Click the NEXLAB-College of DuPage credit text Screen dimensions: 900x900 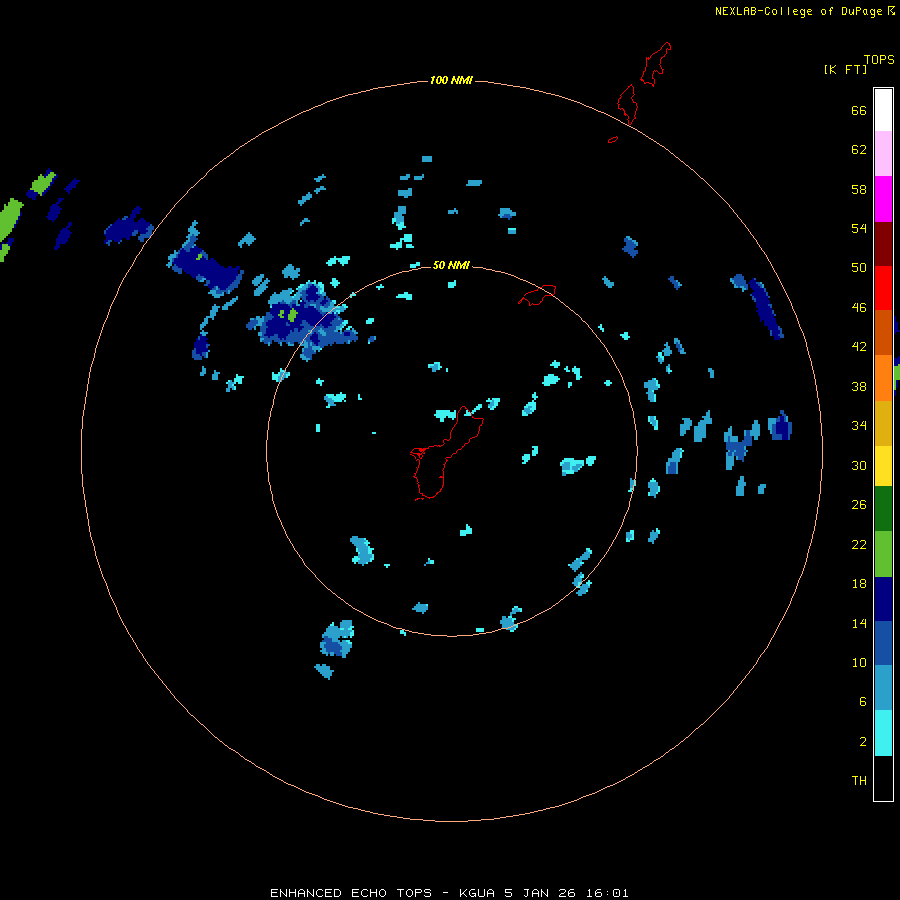[x=804, y=11]
